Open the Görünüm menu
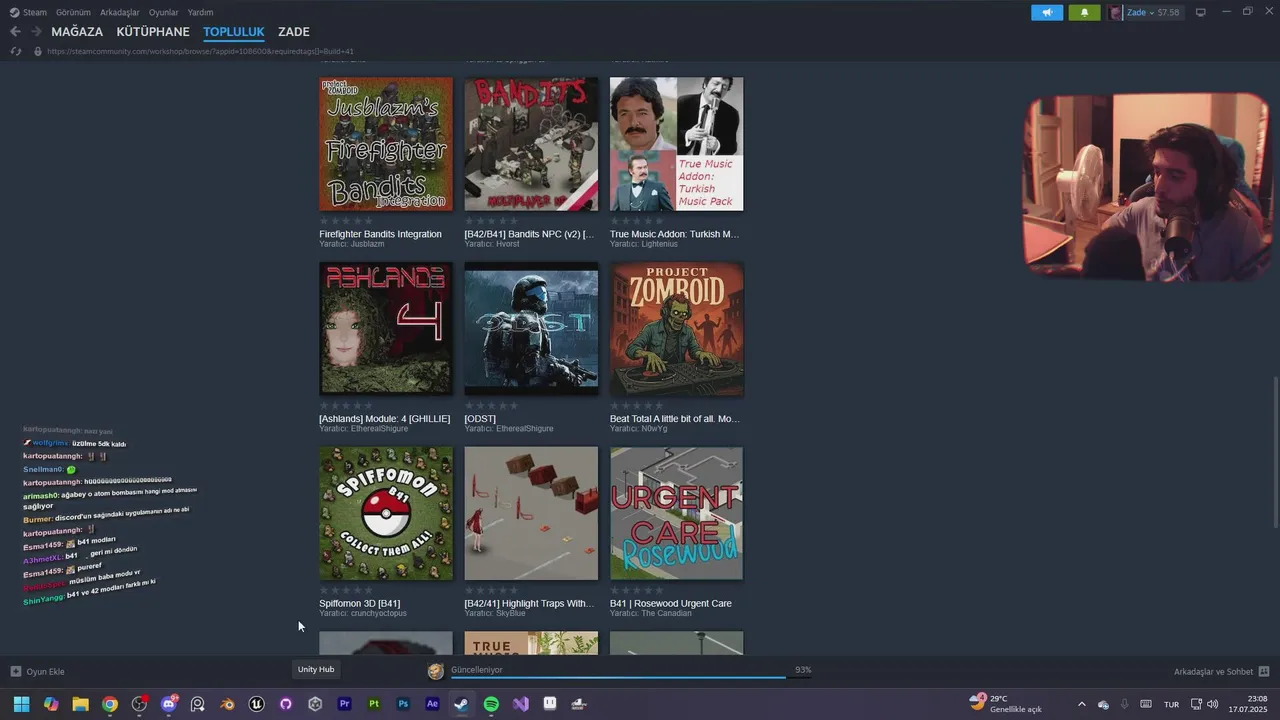1280x720 pixels. [73, 12]
